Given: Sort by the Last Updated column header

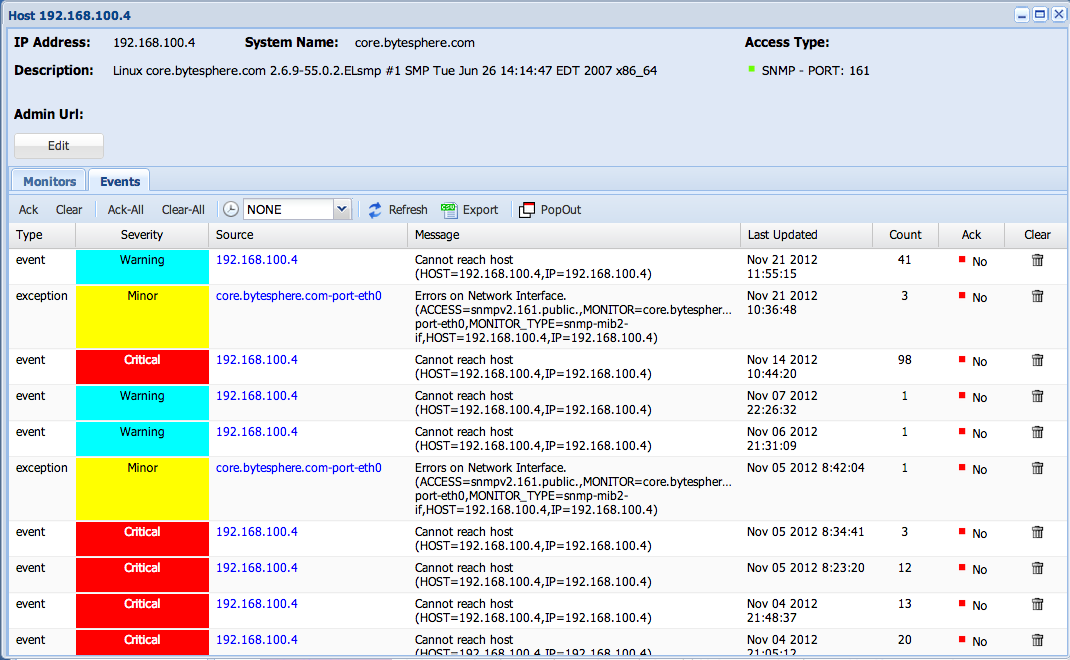Looking at the screenshot, I should pyautogui.click(x=782, y=235).
